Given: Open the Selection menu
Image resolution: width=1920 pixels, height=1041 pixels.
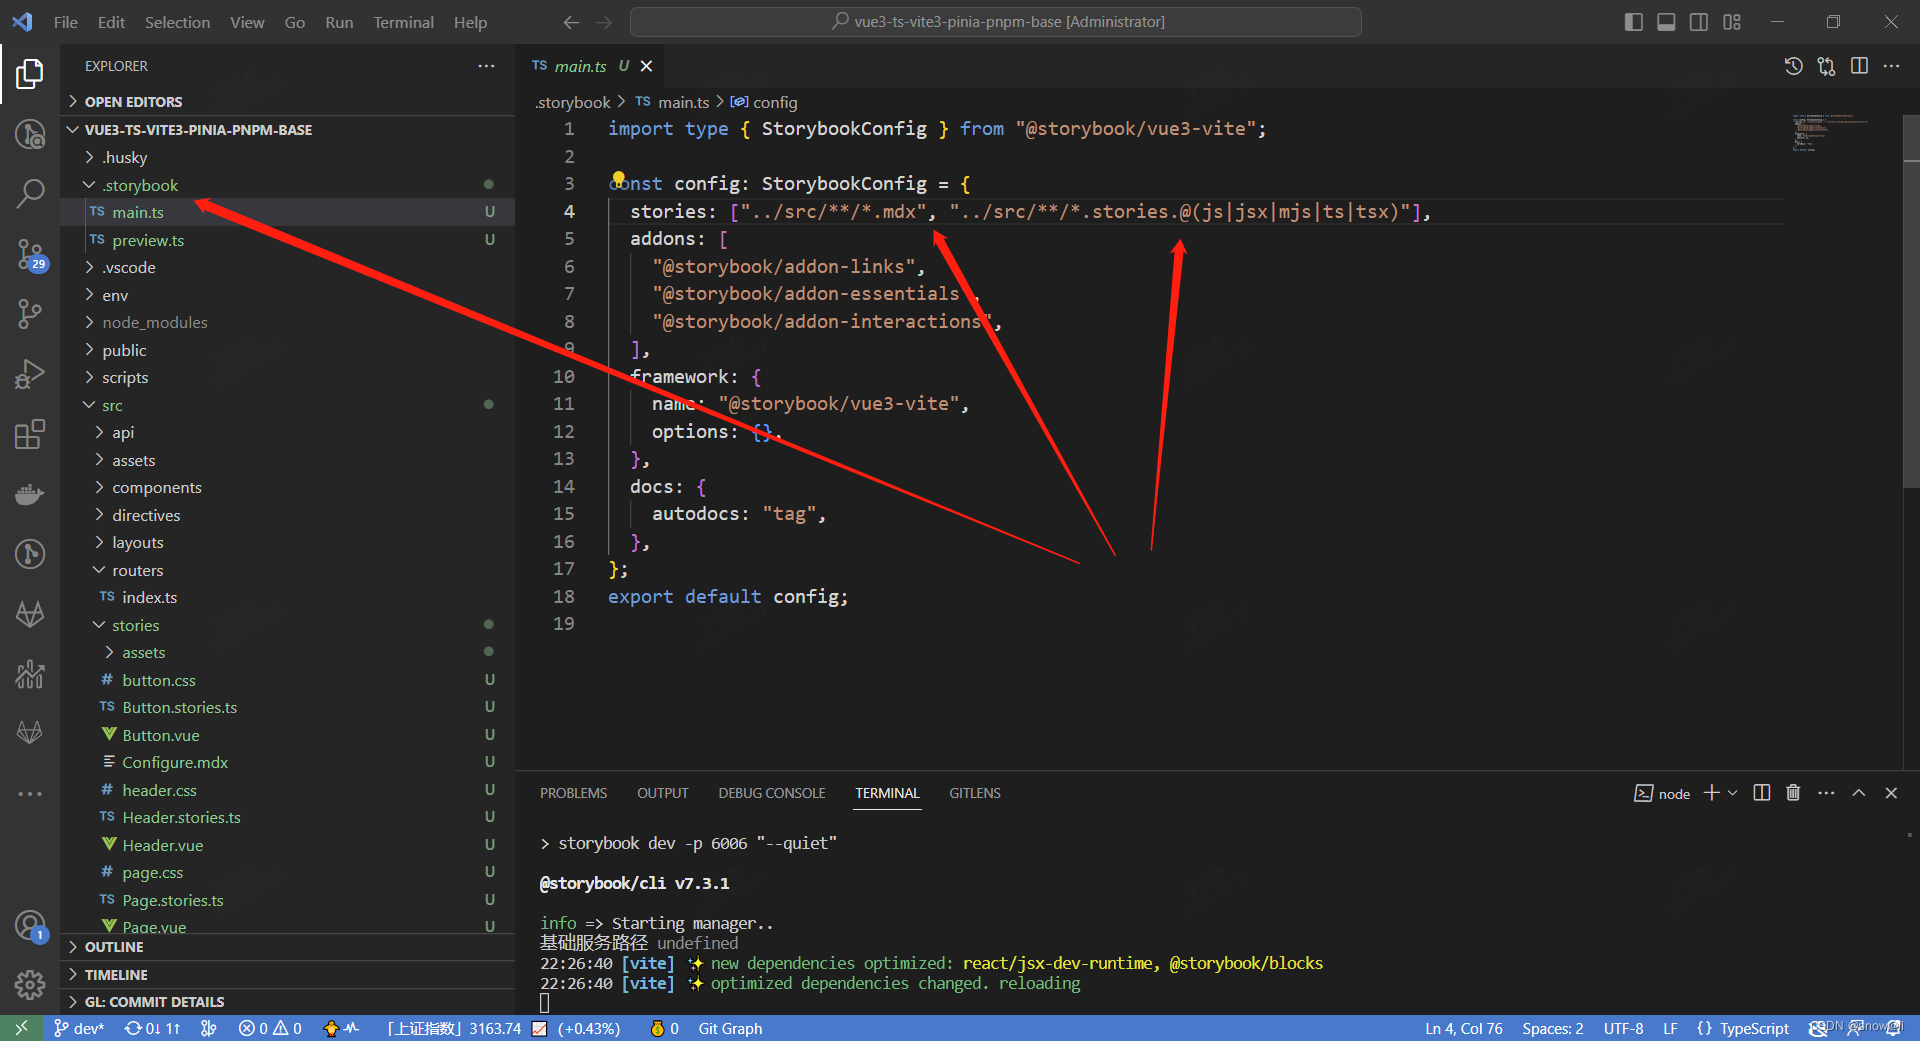Looking at the screenshot, I should pos(177,22).
